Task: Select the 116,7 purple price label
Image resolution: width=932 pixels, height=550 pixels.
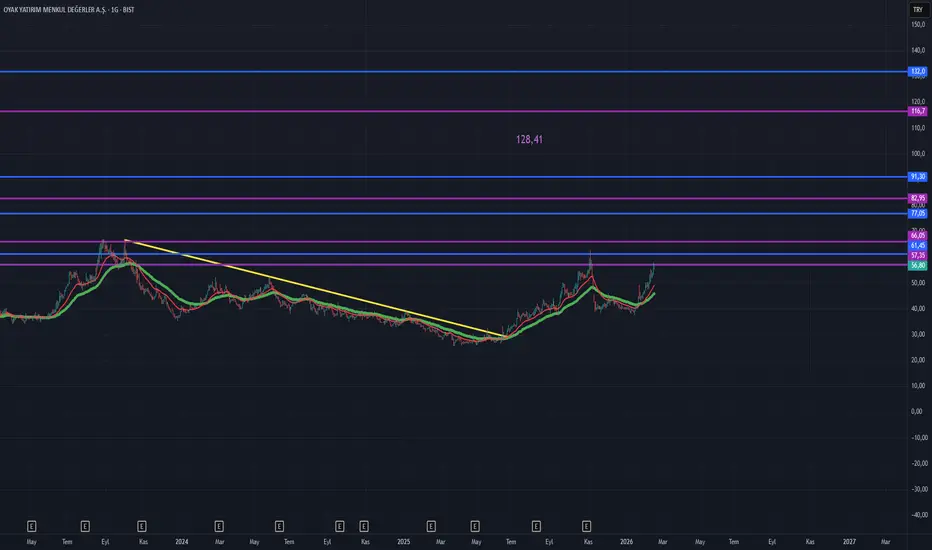Action: coord(918,111)
